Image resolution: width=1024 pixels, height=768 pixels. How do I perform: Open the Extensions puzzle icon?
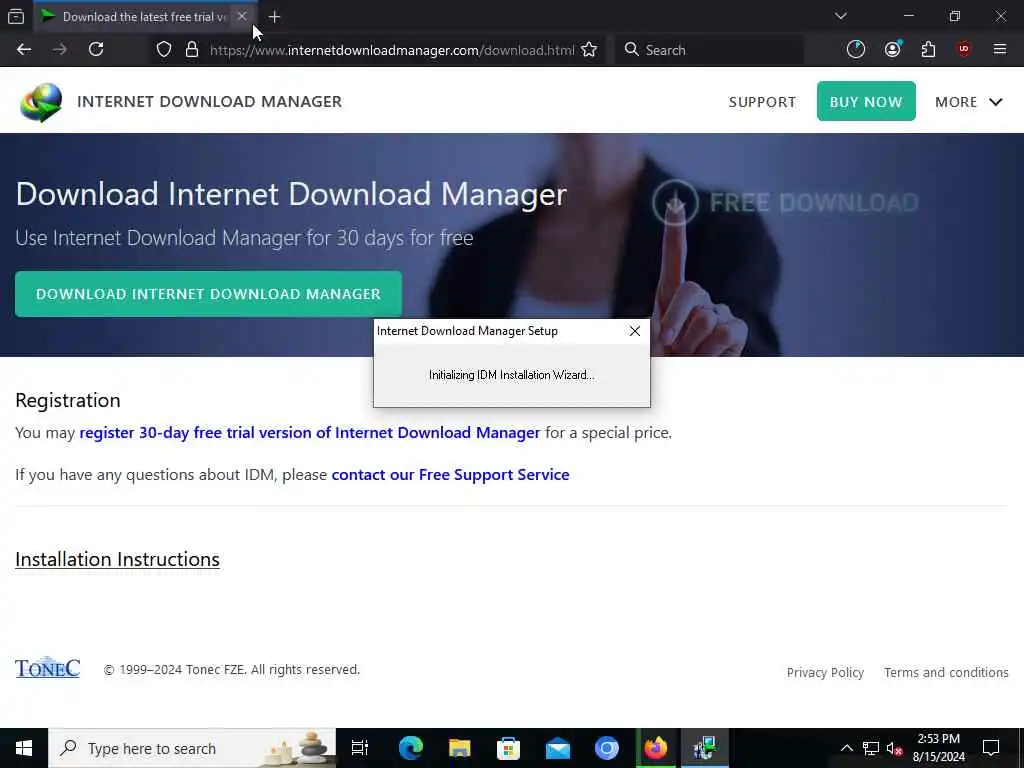[928, 50]
